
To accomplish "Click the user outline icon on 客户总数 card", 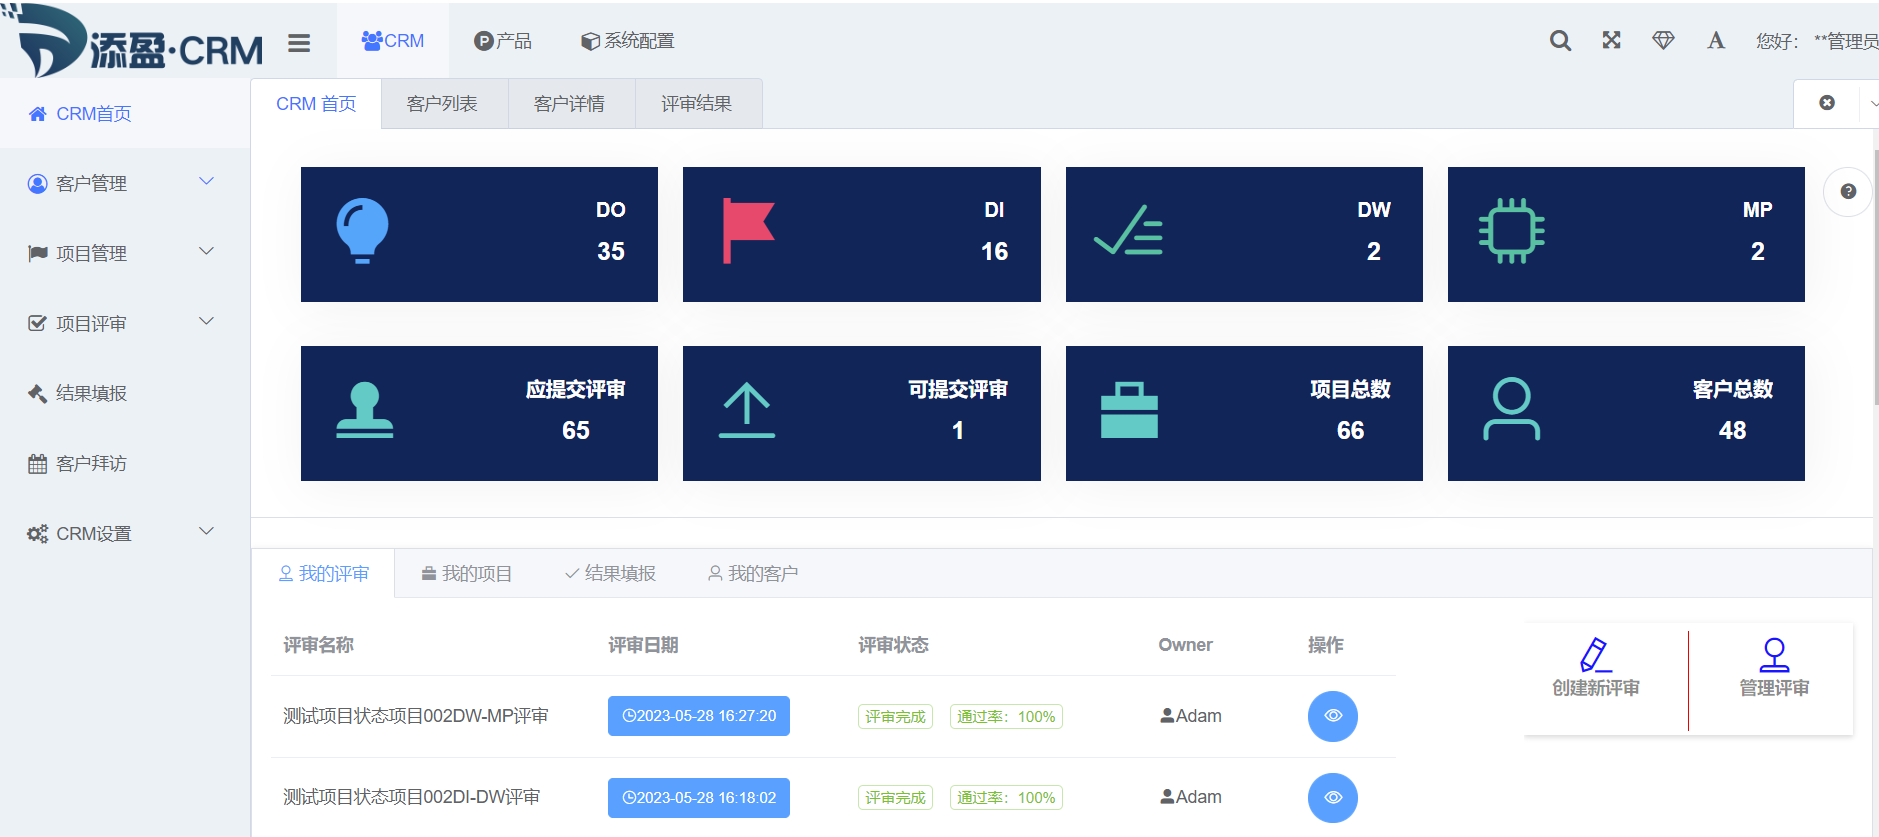I will point(1511,408).
